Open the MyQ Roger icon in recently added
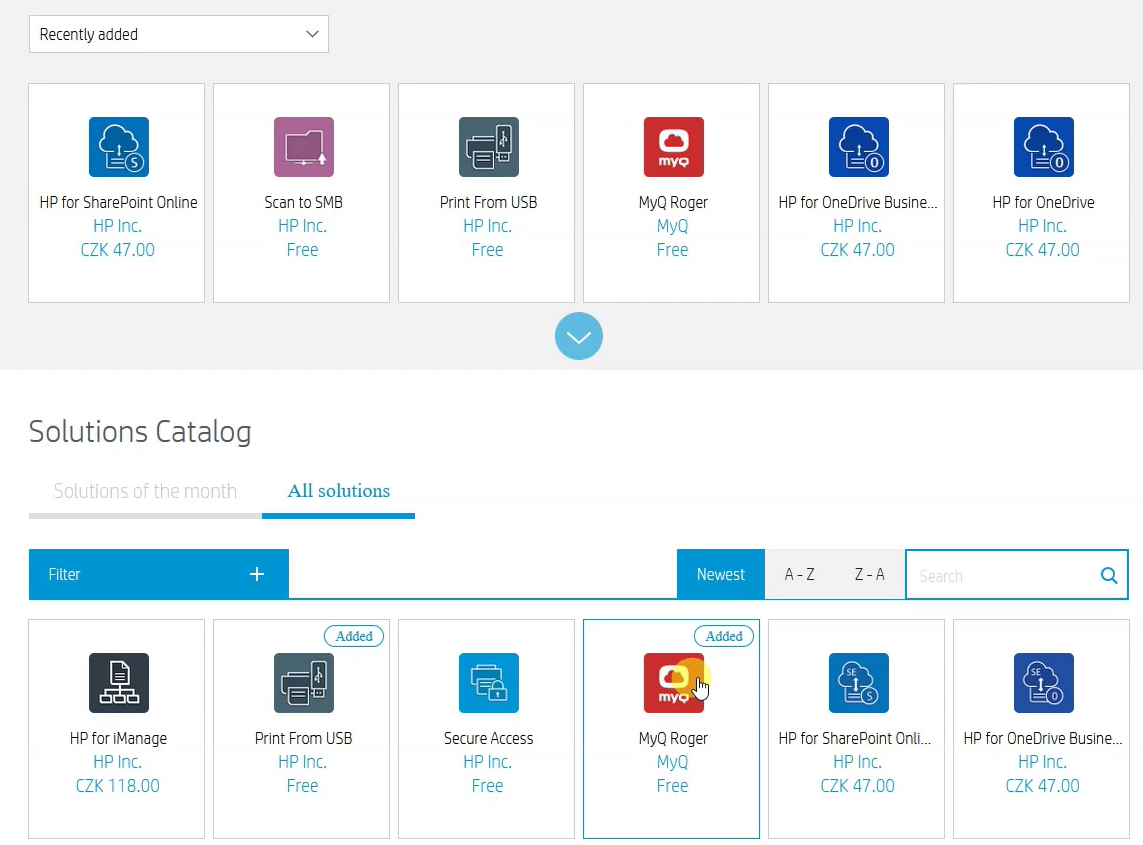The width and height of the screenshot is (1143, 845). pos(671,146)
